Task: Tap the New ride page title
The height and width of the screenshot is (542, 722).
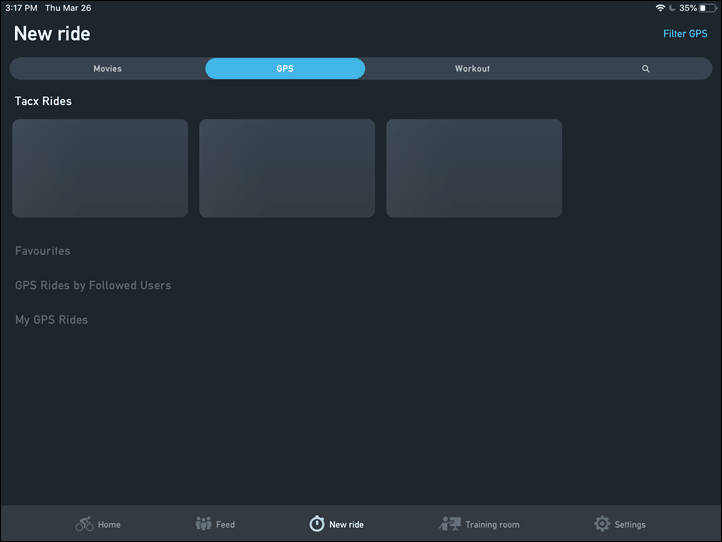Action: pos(52,34)
